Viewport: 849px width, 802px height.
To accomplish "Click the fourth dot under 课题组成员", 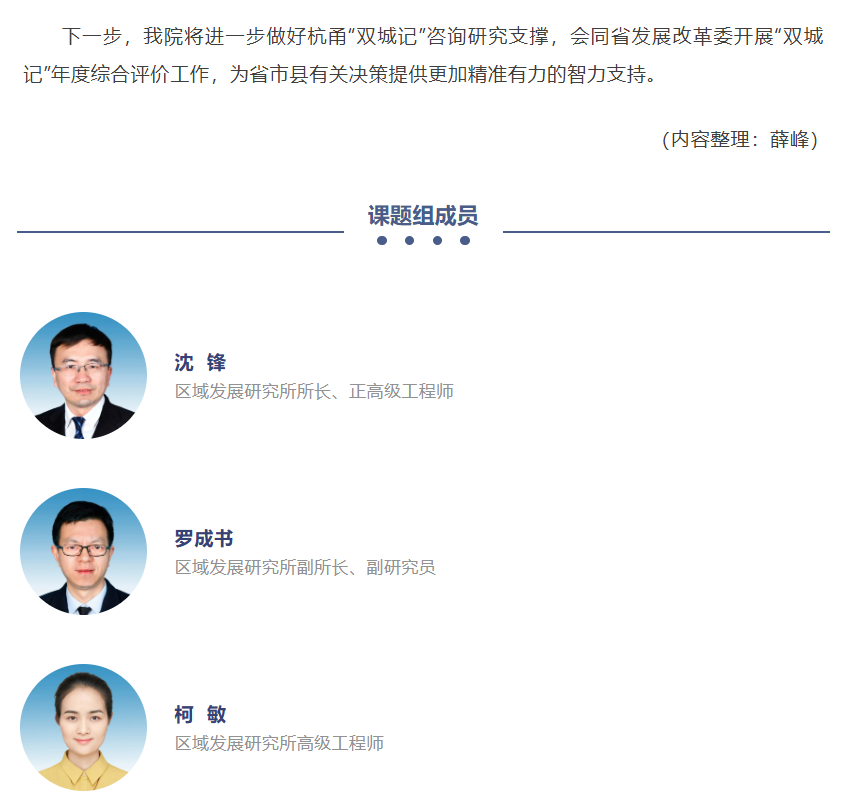I will point(465,240).
